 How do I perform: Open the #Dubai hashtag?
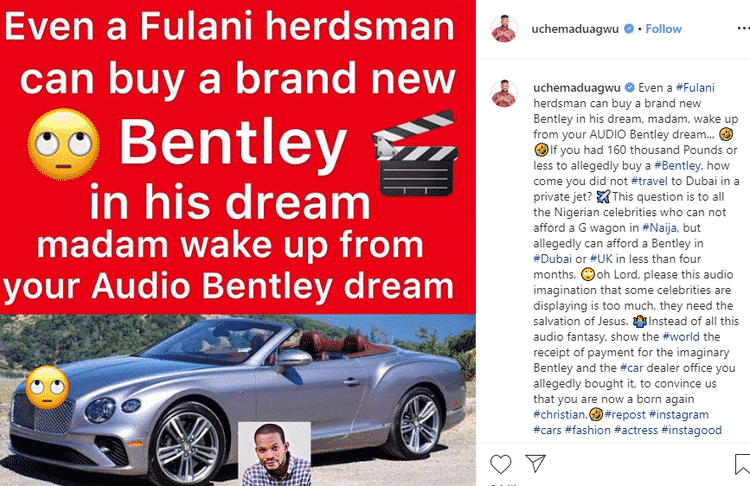552,259
